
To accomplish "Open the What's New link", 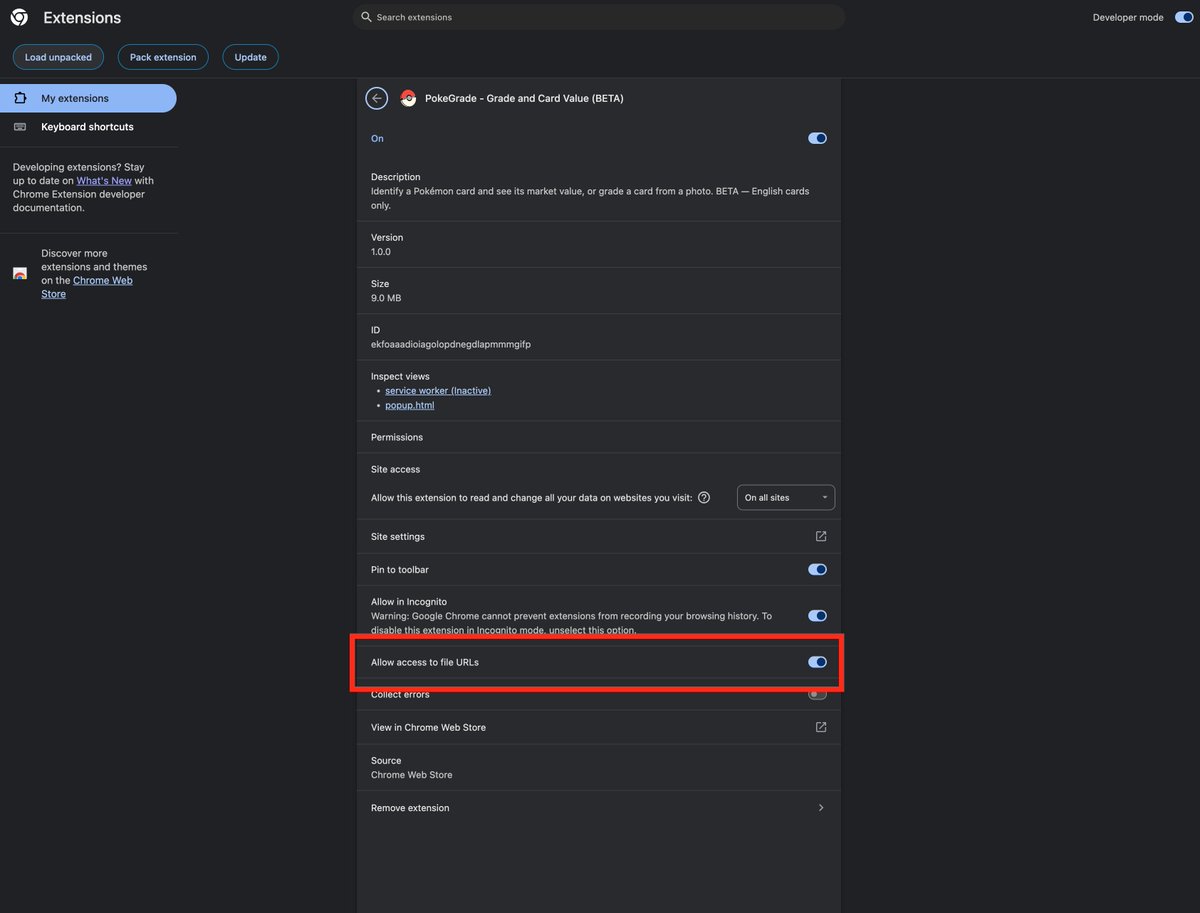I will click(x=104, y=180).
